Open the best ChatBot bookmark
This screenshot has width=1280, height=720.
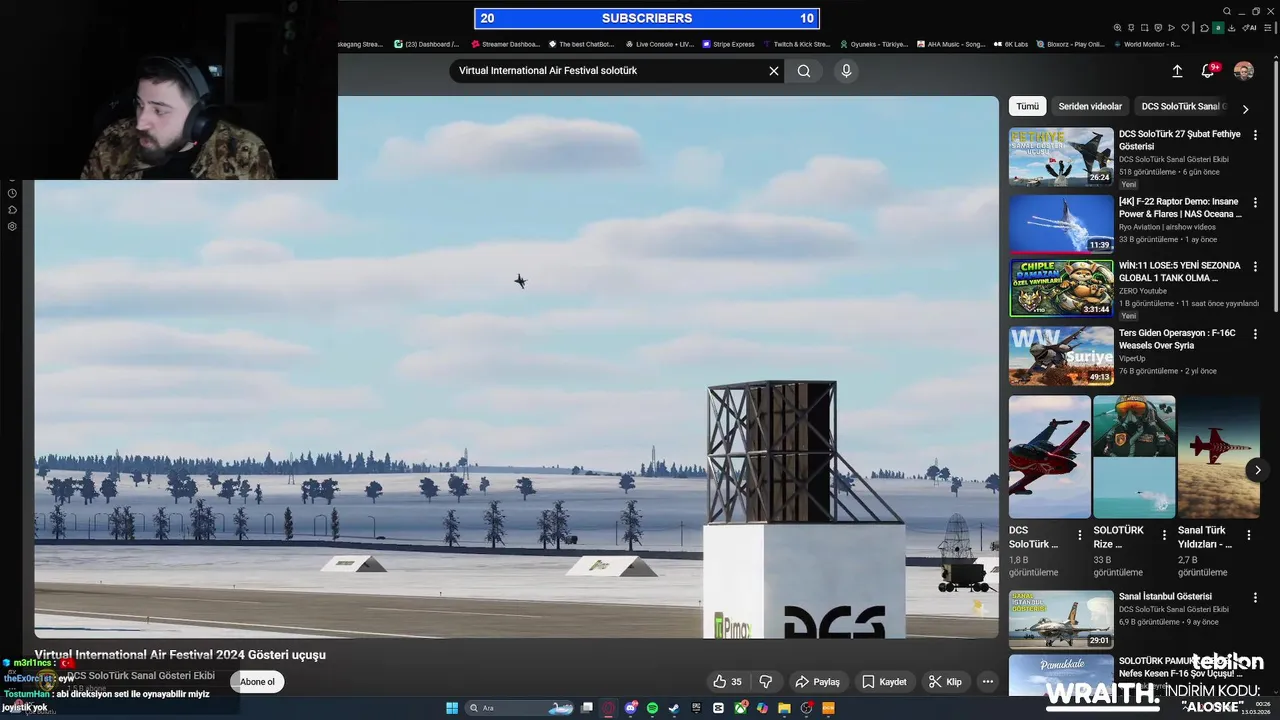pyautogui.click(x=580, y=44)
